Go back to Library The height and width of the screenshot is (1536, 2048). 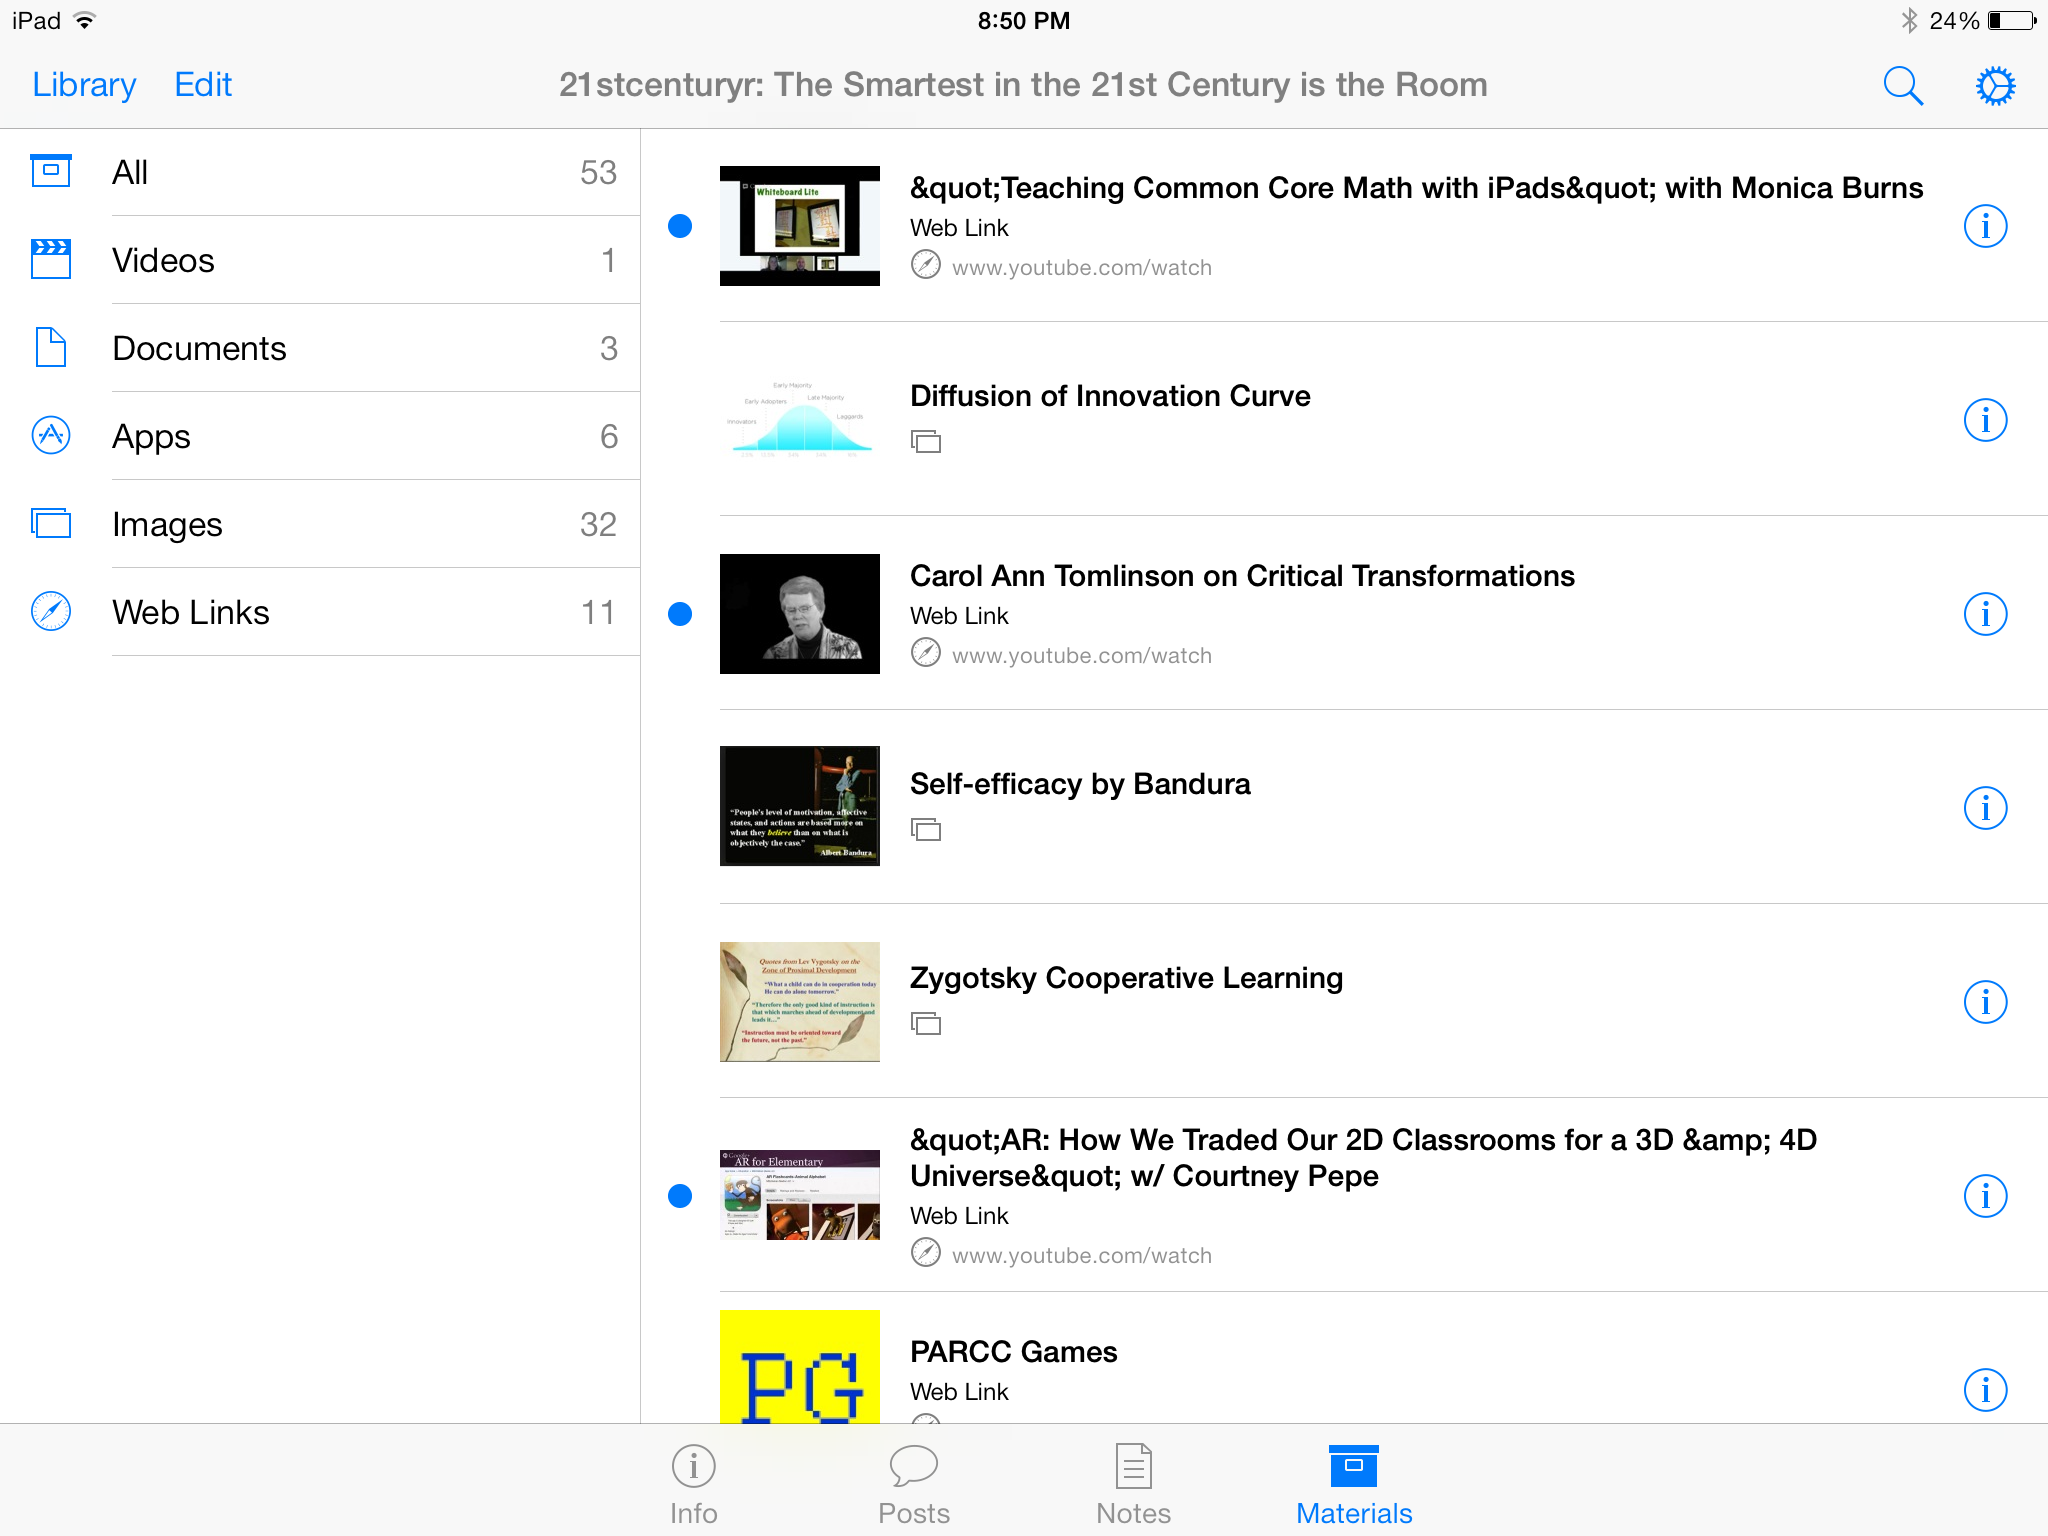pyautogui.click(x=84, y=85)
